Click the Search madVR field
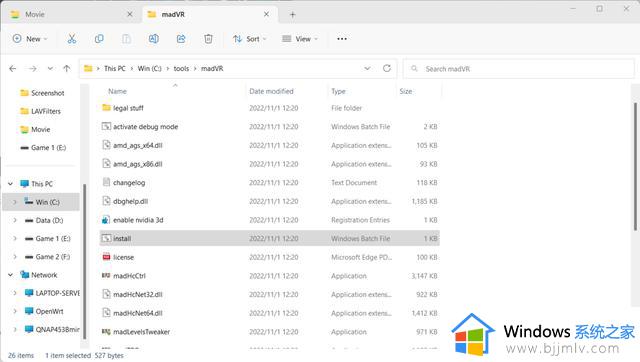The image size is (640, 362). tap(519, 69)
